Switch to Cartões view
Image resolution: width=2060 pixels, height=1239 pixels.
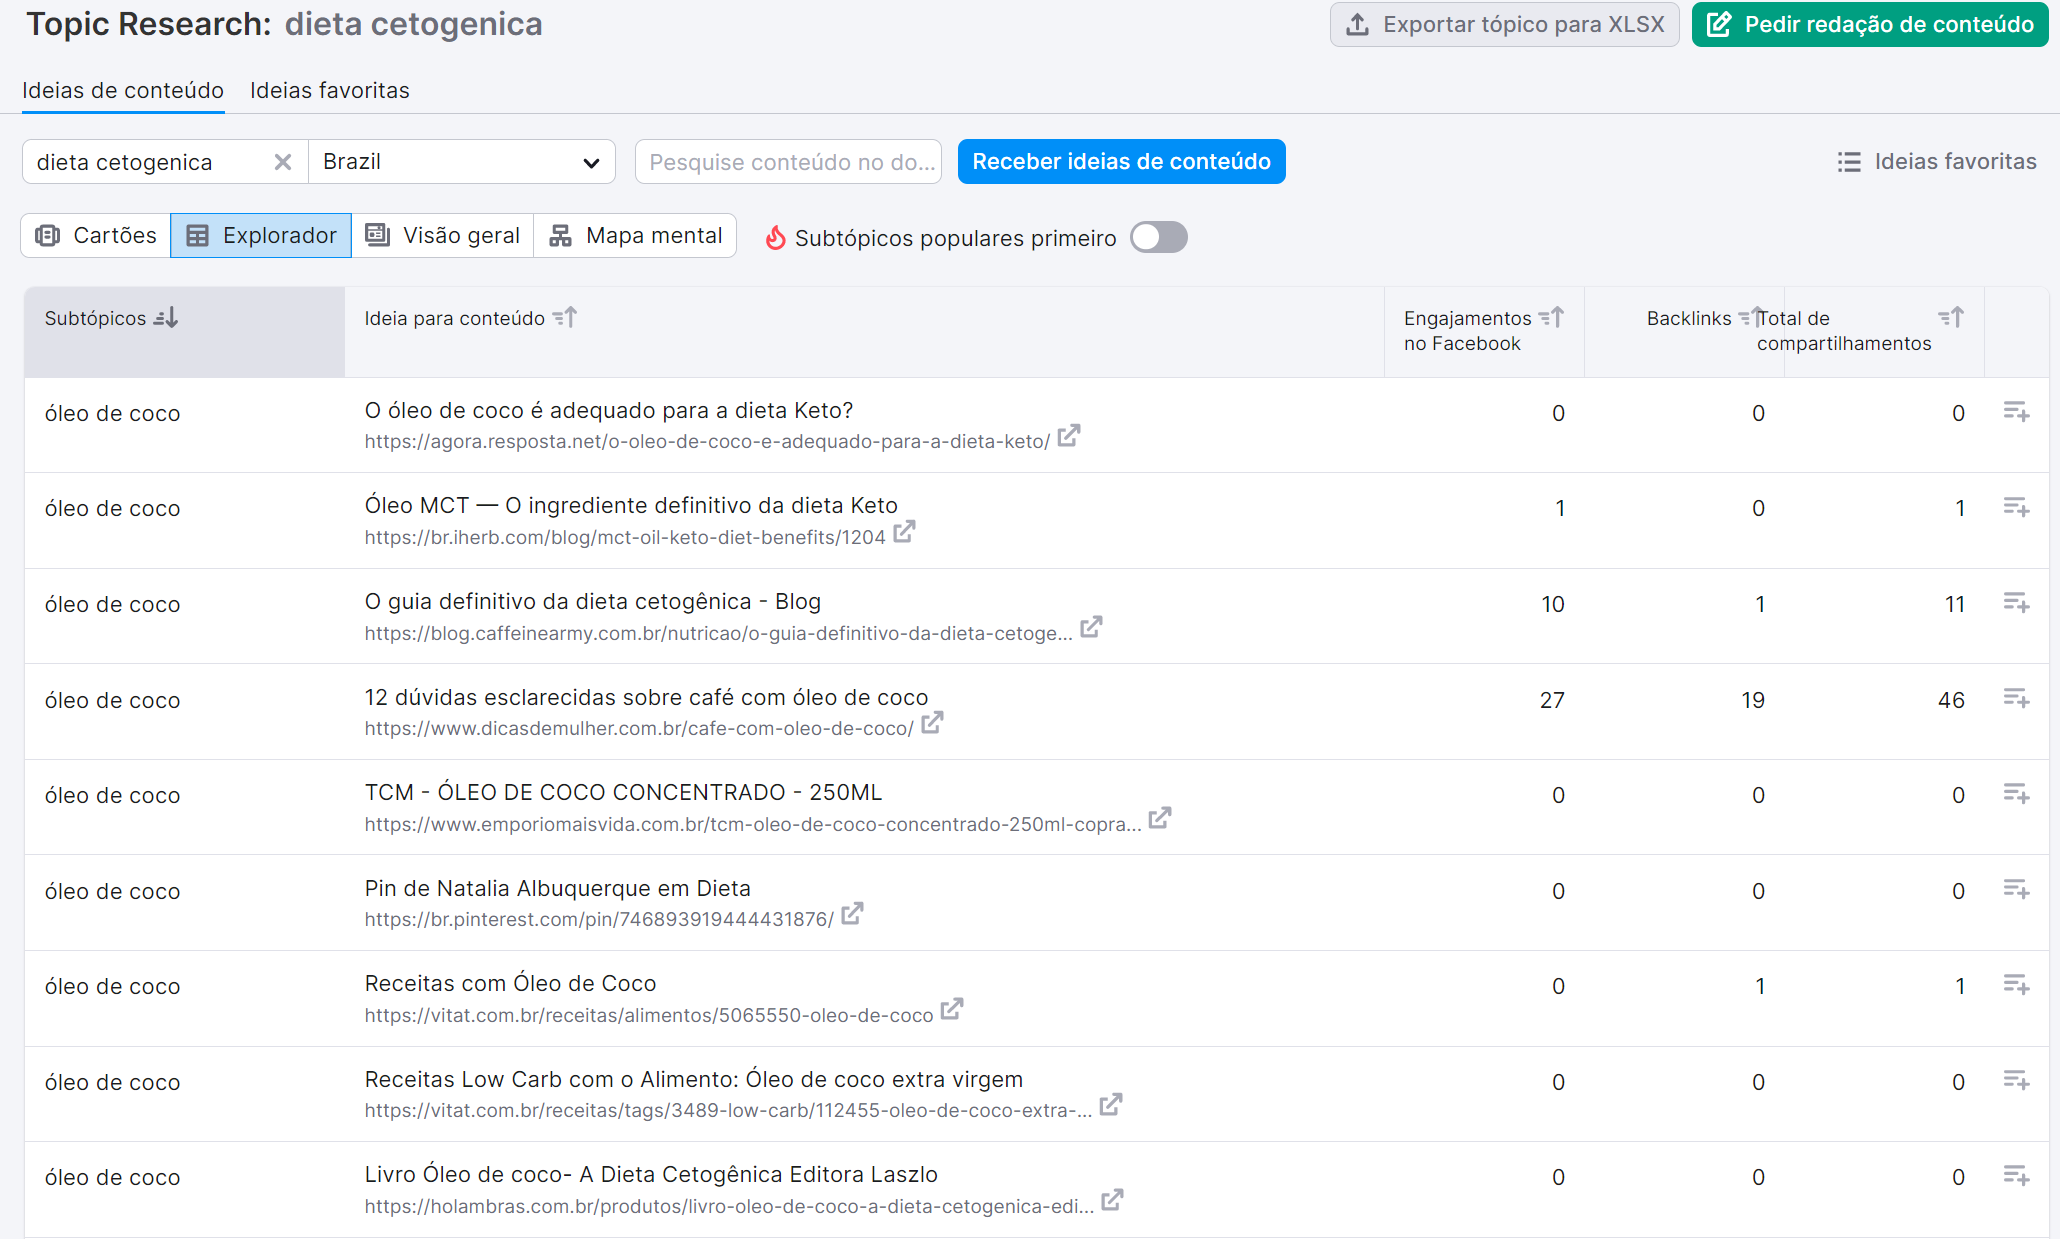click(x=96, y=236)
